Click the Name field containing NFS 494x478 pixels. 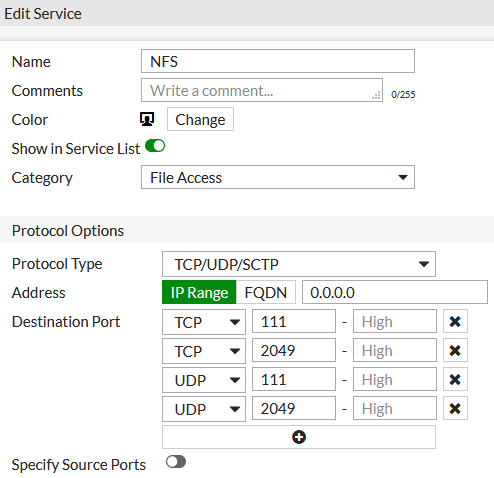(x=278, y=61)
